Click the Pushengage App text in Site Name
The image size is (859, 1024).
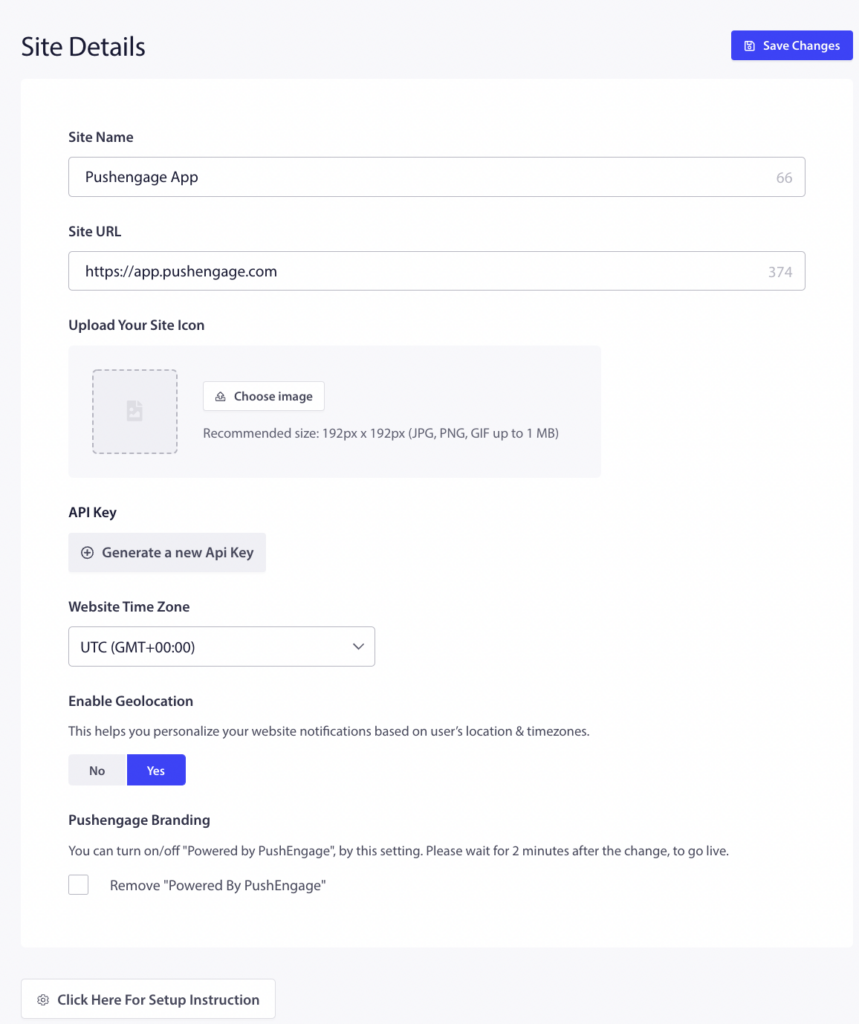point(142,178)
